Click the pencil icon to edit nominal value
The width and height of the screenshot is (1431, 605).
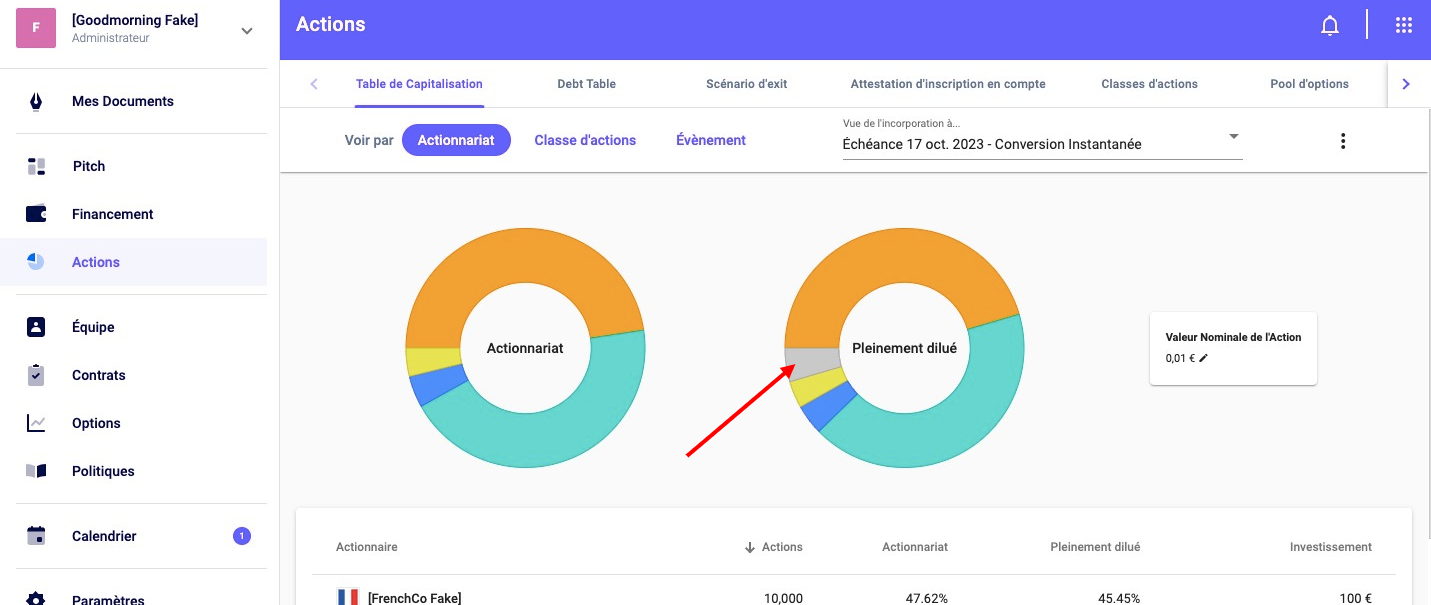(1204, 358)
